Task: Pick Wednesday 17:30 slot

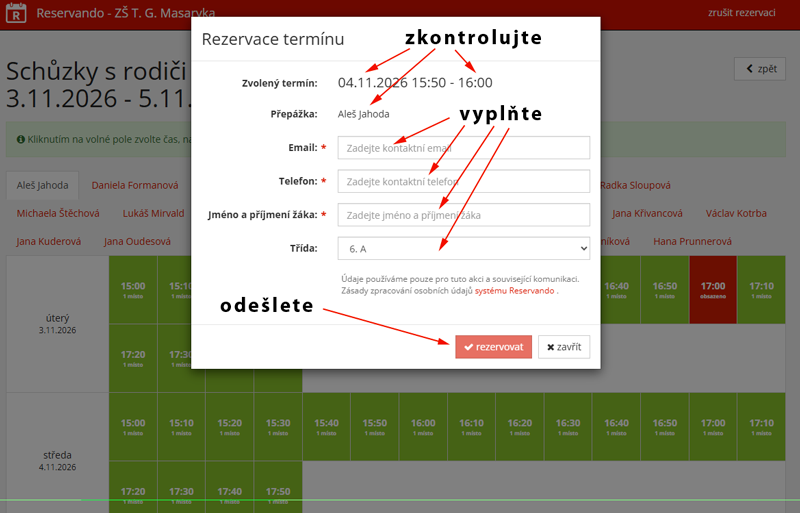Action: tap(181, 487)
